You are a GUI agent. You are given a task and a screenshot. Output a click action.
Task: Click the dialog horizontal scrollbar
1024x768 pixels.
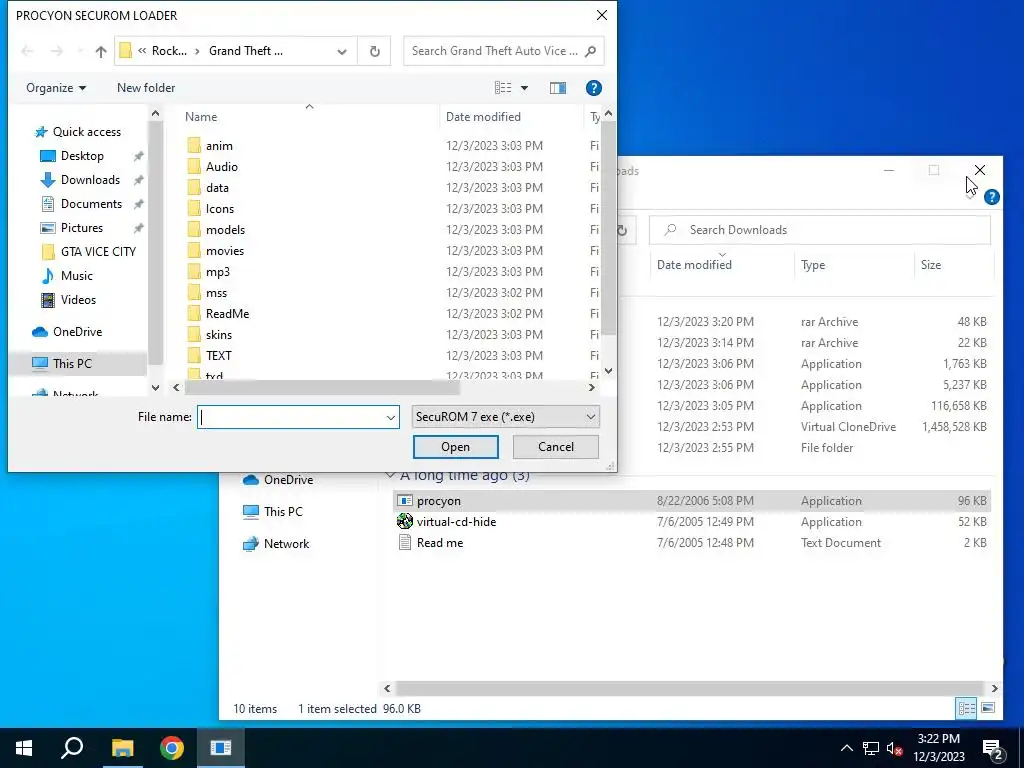click(322, 387)
